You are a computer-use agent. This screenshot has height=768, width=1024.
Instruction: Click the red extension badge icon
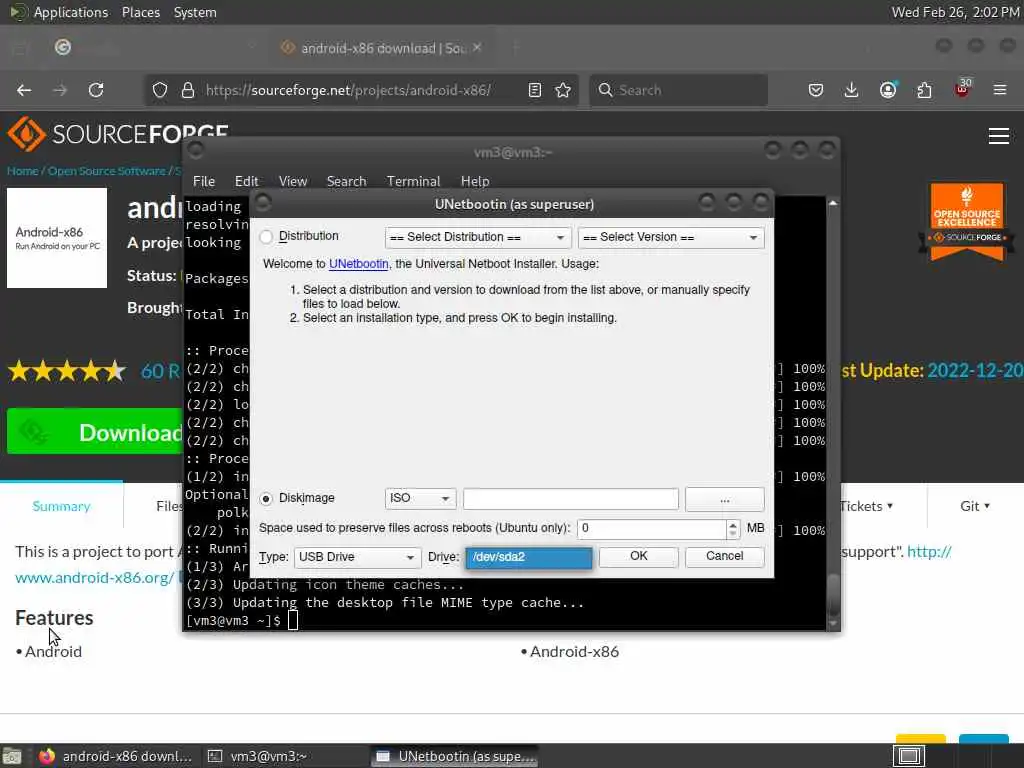962,89
